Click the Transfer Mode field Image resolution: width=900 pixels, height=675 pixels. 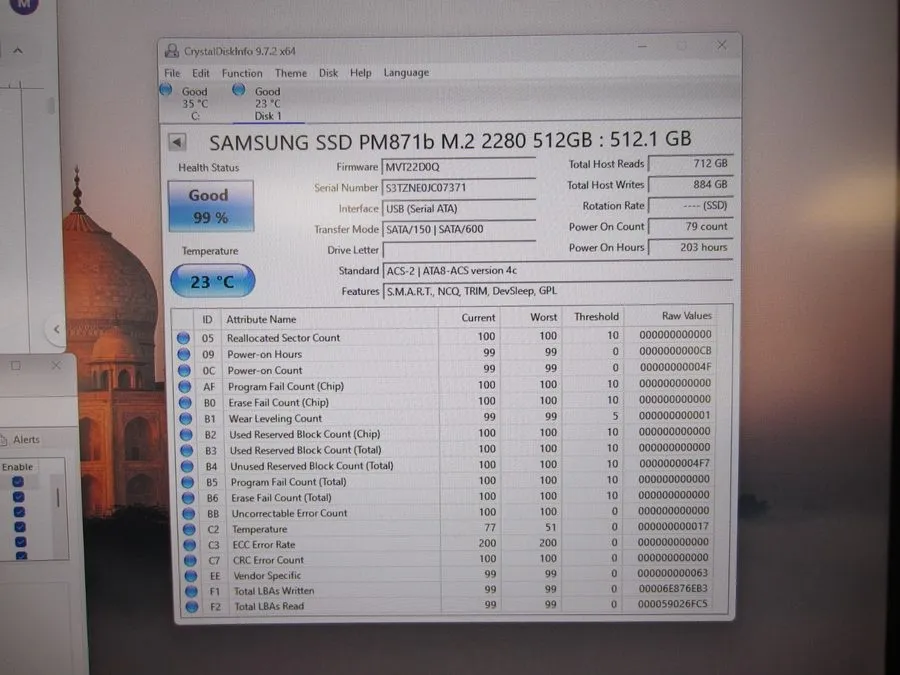[459, 229]
